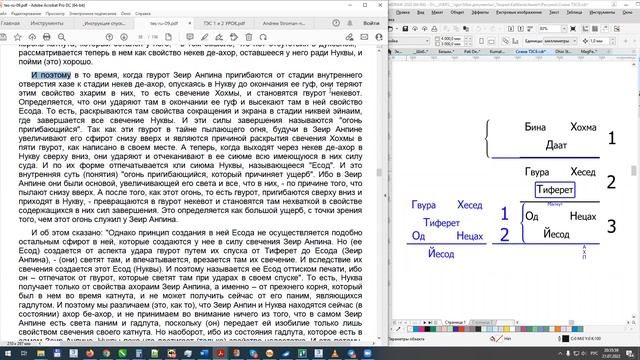The image size is (640, 360).
Task: Open CorelDRAW zoom level dropdown
Action: (x=564, y=29)
